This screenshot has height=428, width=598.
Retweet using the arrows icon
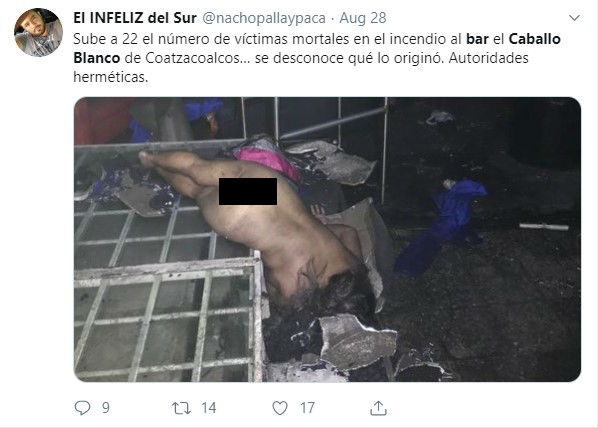tap(181, 408)
